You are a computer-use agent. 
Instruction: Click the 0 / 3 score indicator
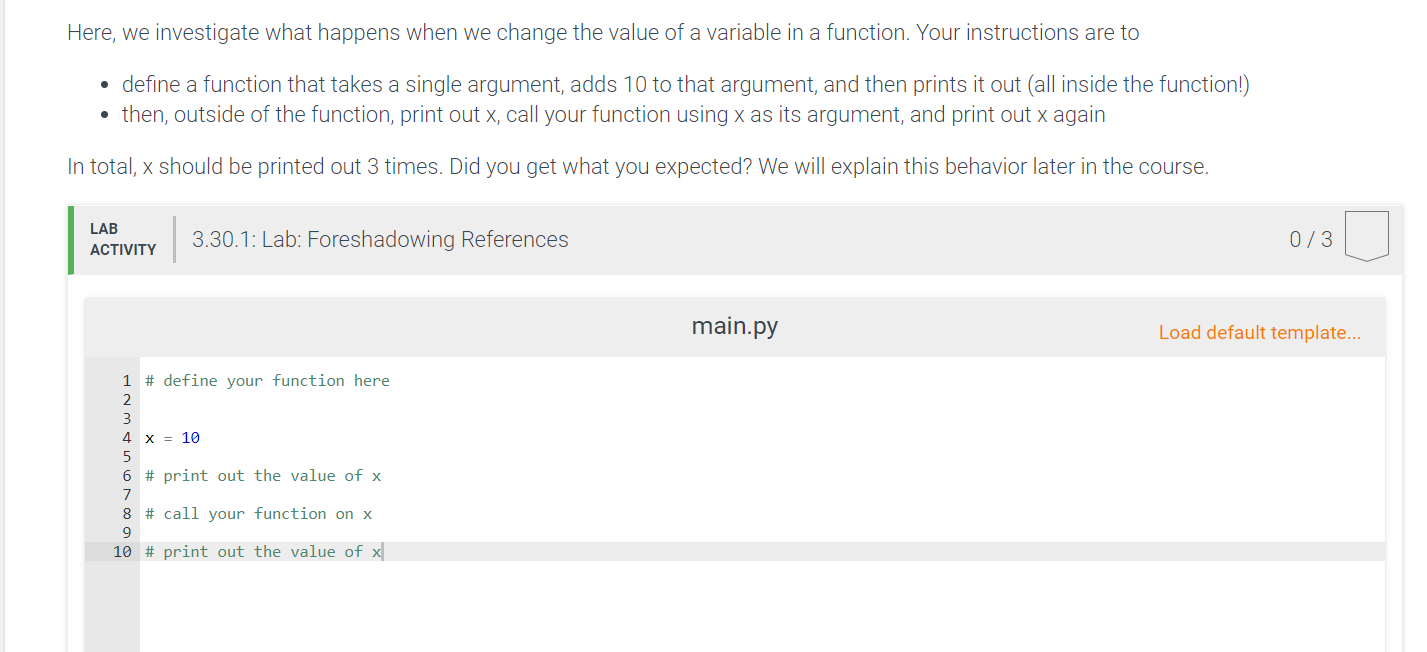pos(1310,239)
